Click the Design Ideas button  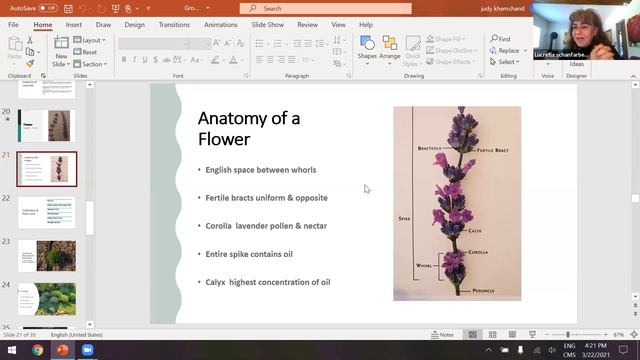point(576,64)
